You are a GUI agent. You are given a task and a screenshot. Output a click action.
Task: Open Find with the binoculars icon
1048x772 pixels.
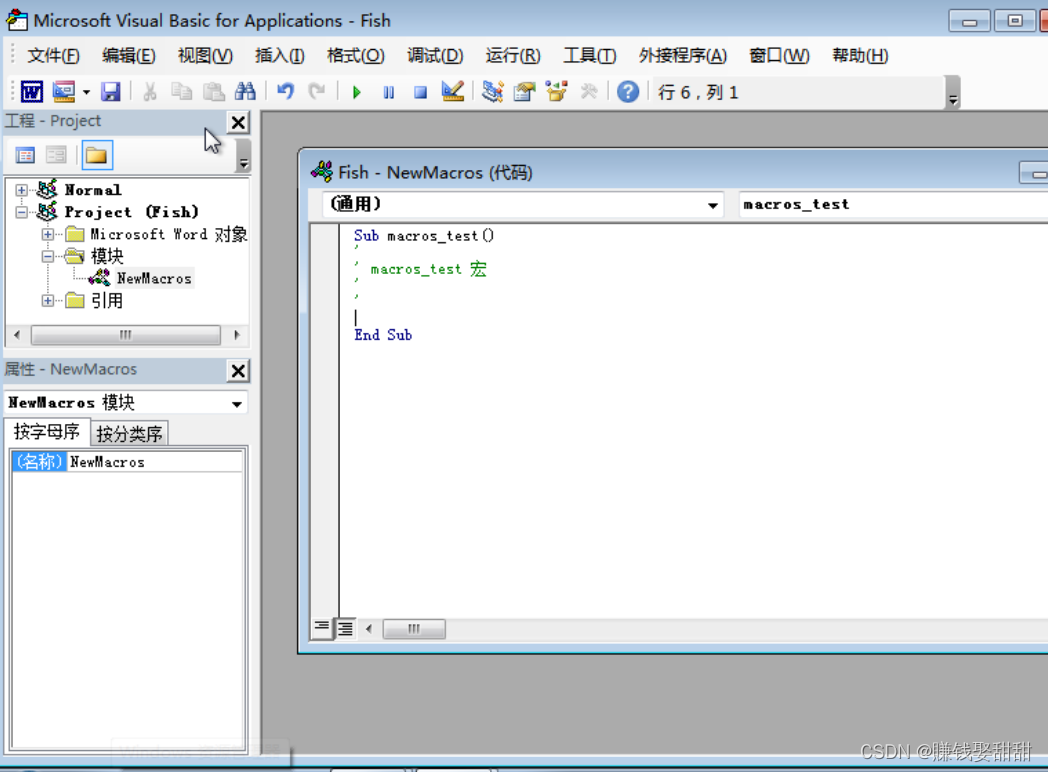click(x=245, y=92)
